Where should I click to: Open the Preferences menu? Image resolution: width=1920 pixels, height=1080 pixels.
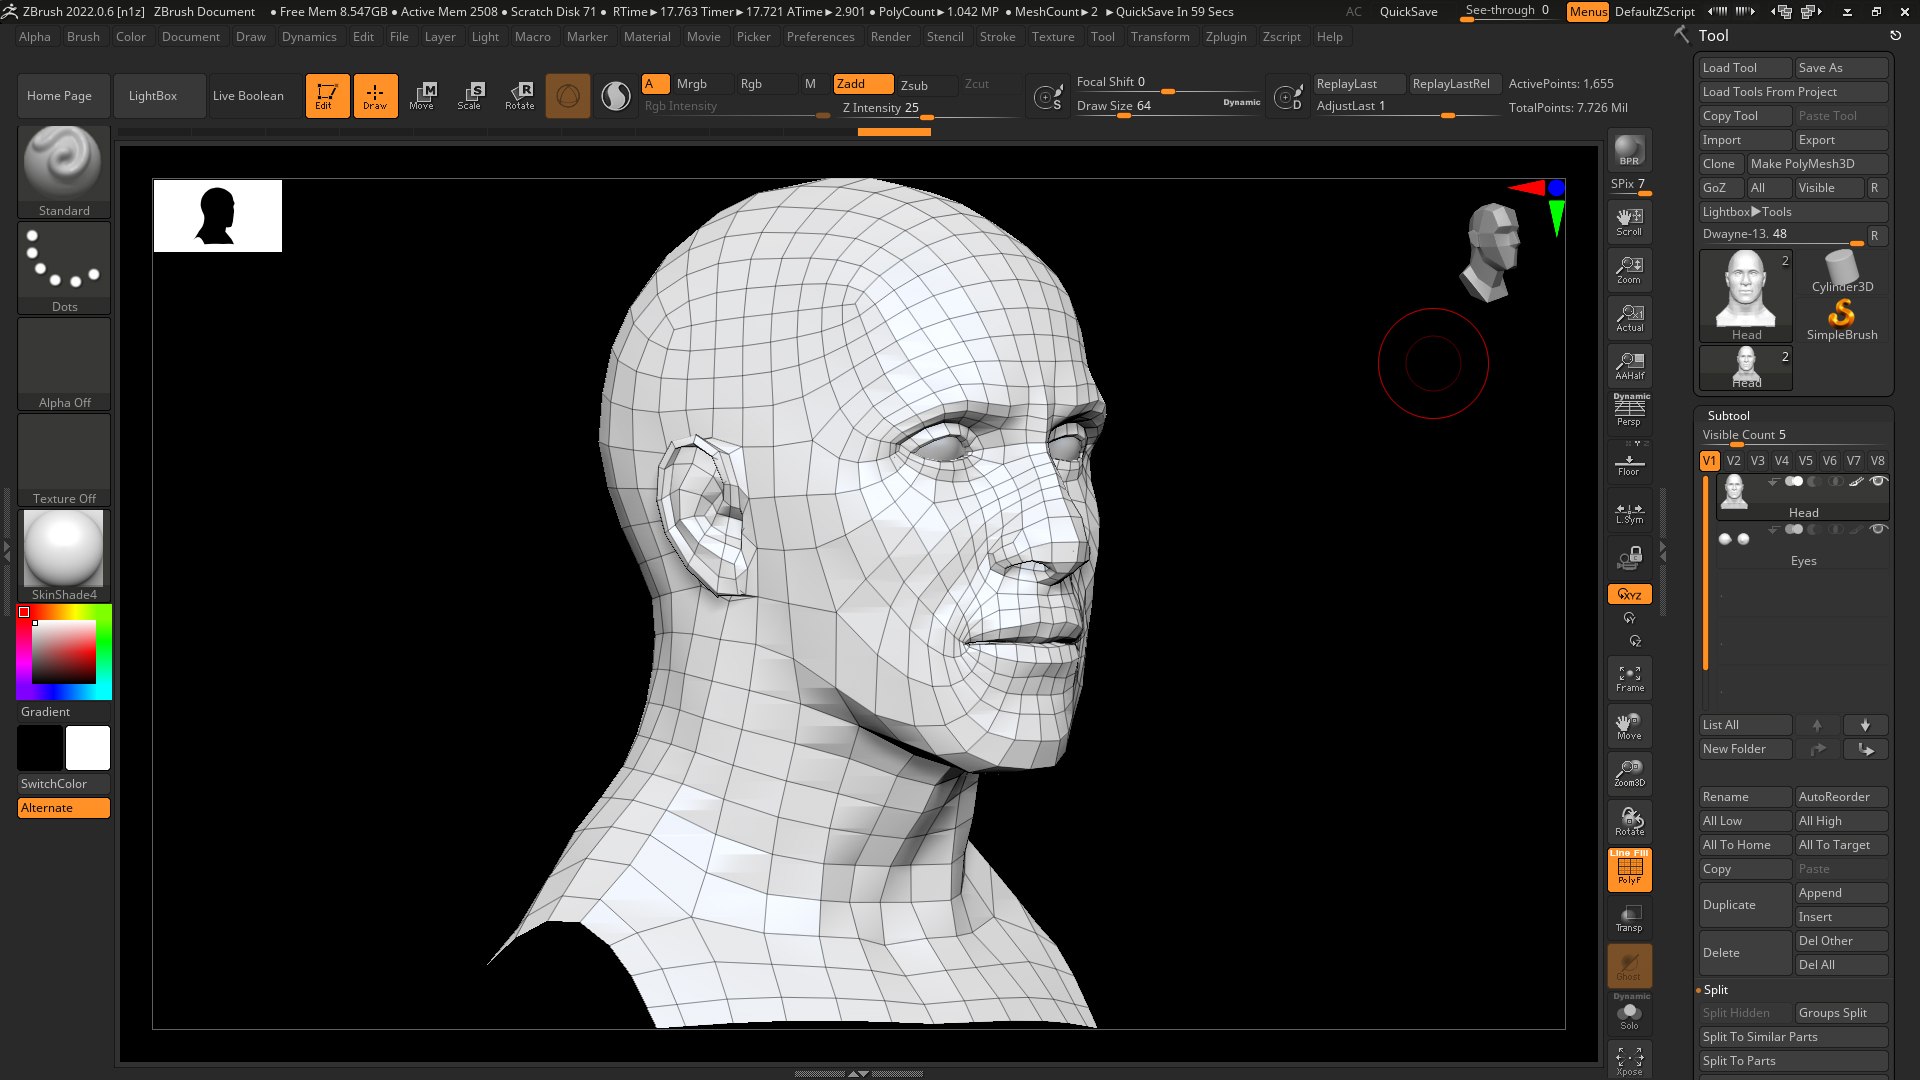[x=820, y=37]
